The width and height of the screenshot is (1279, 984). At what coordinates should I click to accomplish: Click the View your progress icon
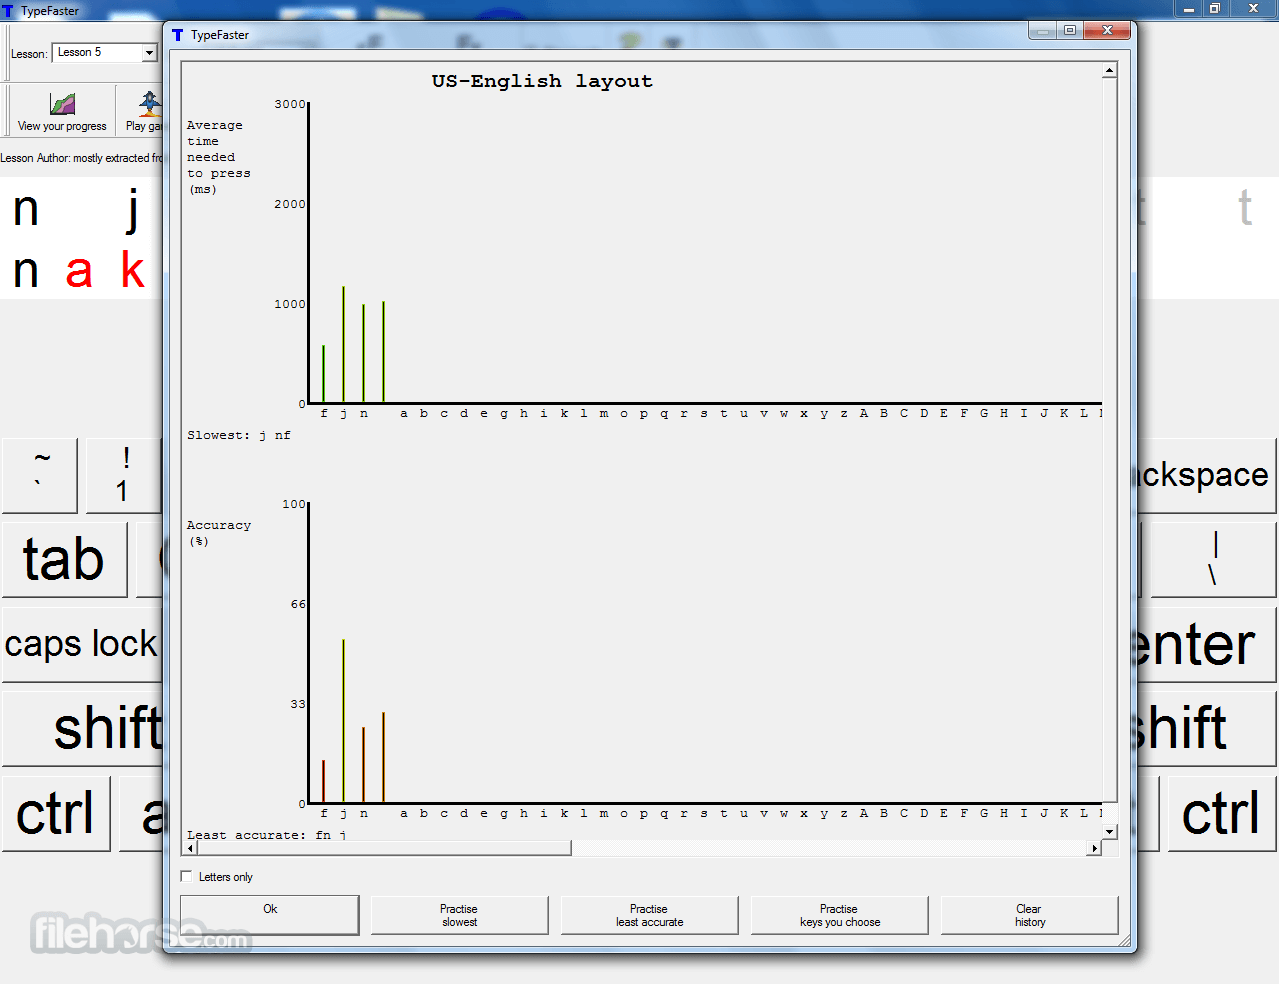pos(62,103)
